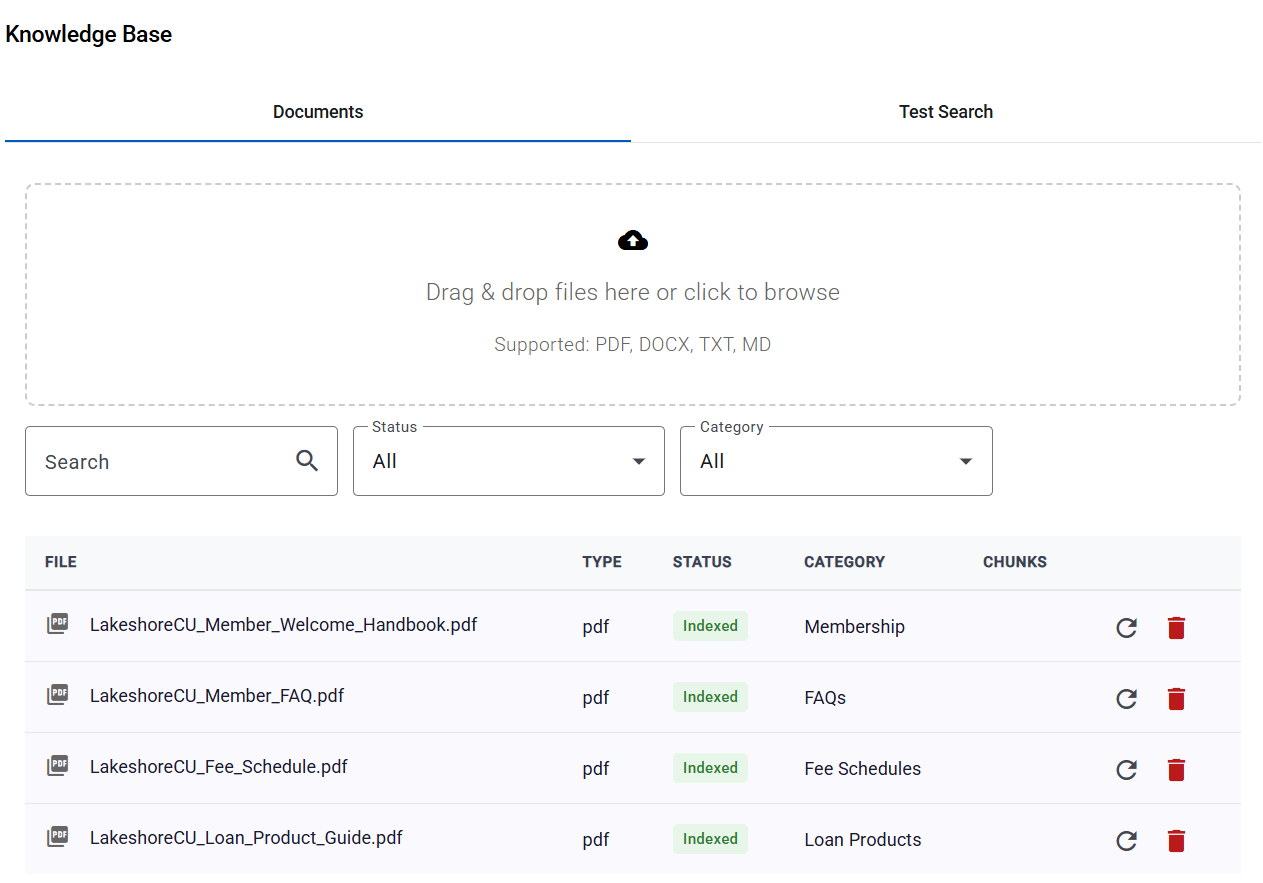Click pdf type cell for Member_FAQ row
Viewport: 1263px width, 883px height.
(x=596, y=698)
